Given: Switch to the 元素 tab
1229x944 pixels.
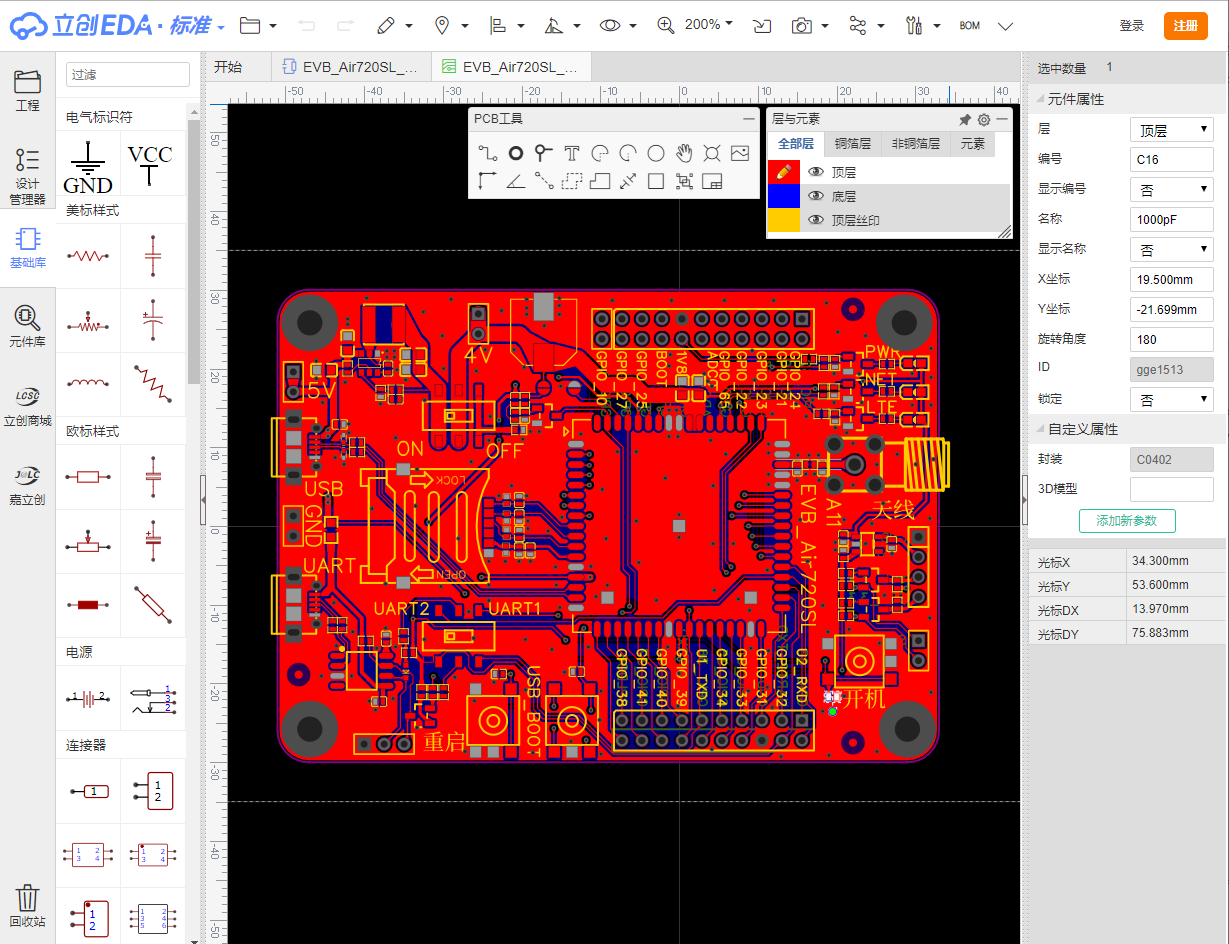Looking at the screenshot, I should [x=973, y=144].
